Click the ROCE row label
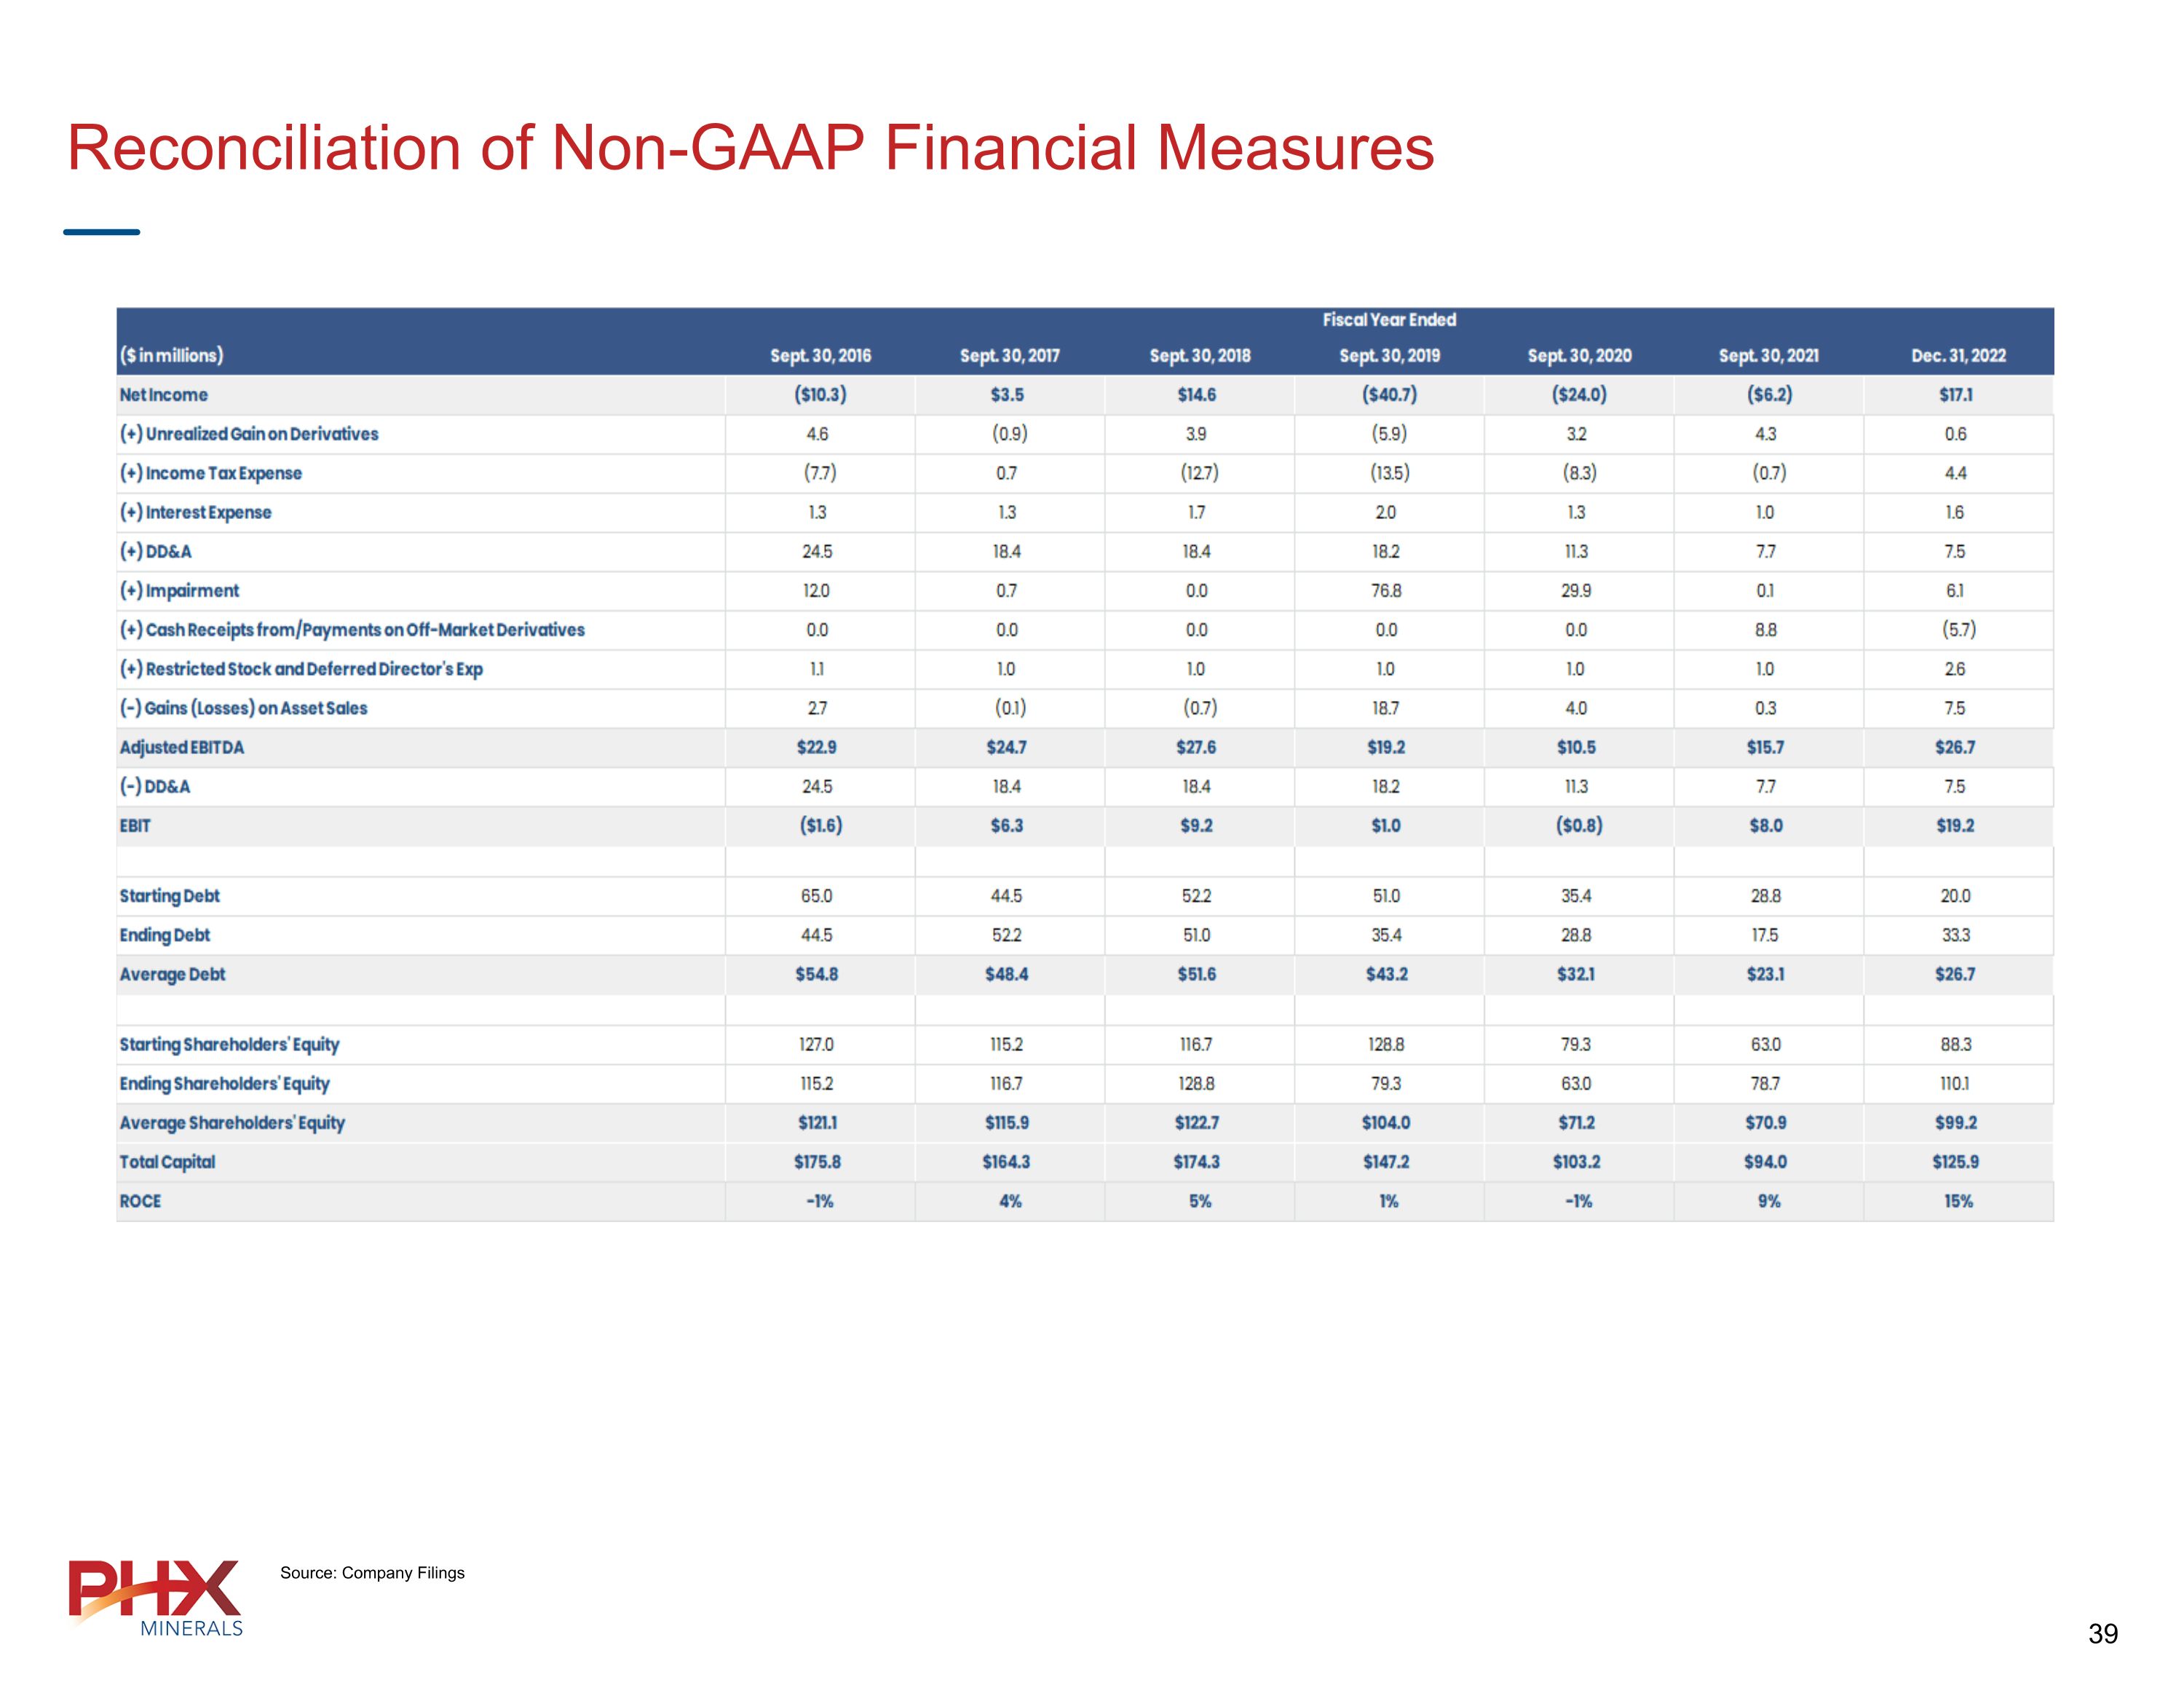 pos(140,1201)
